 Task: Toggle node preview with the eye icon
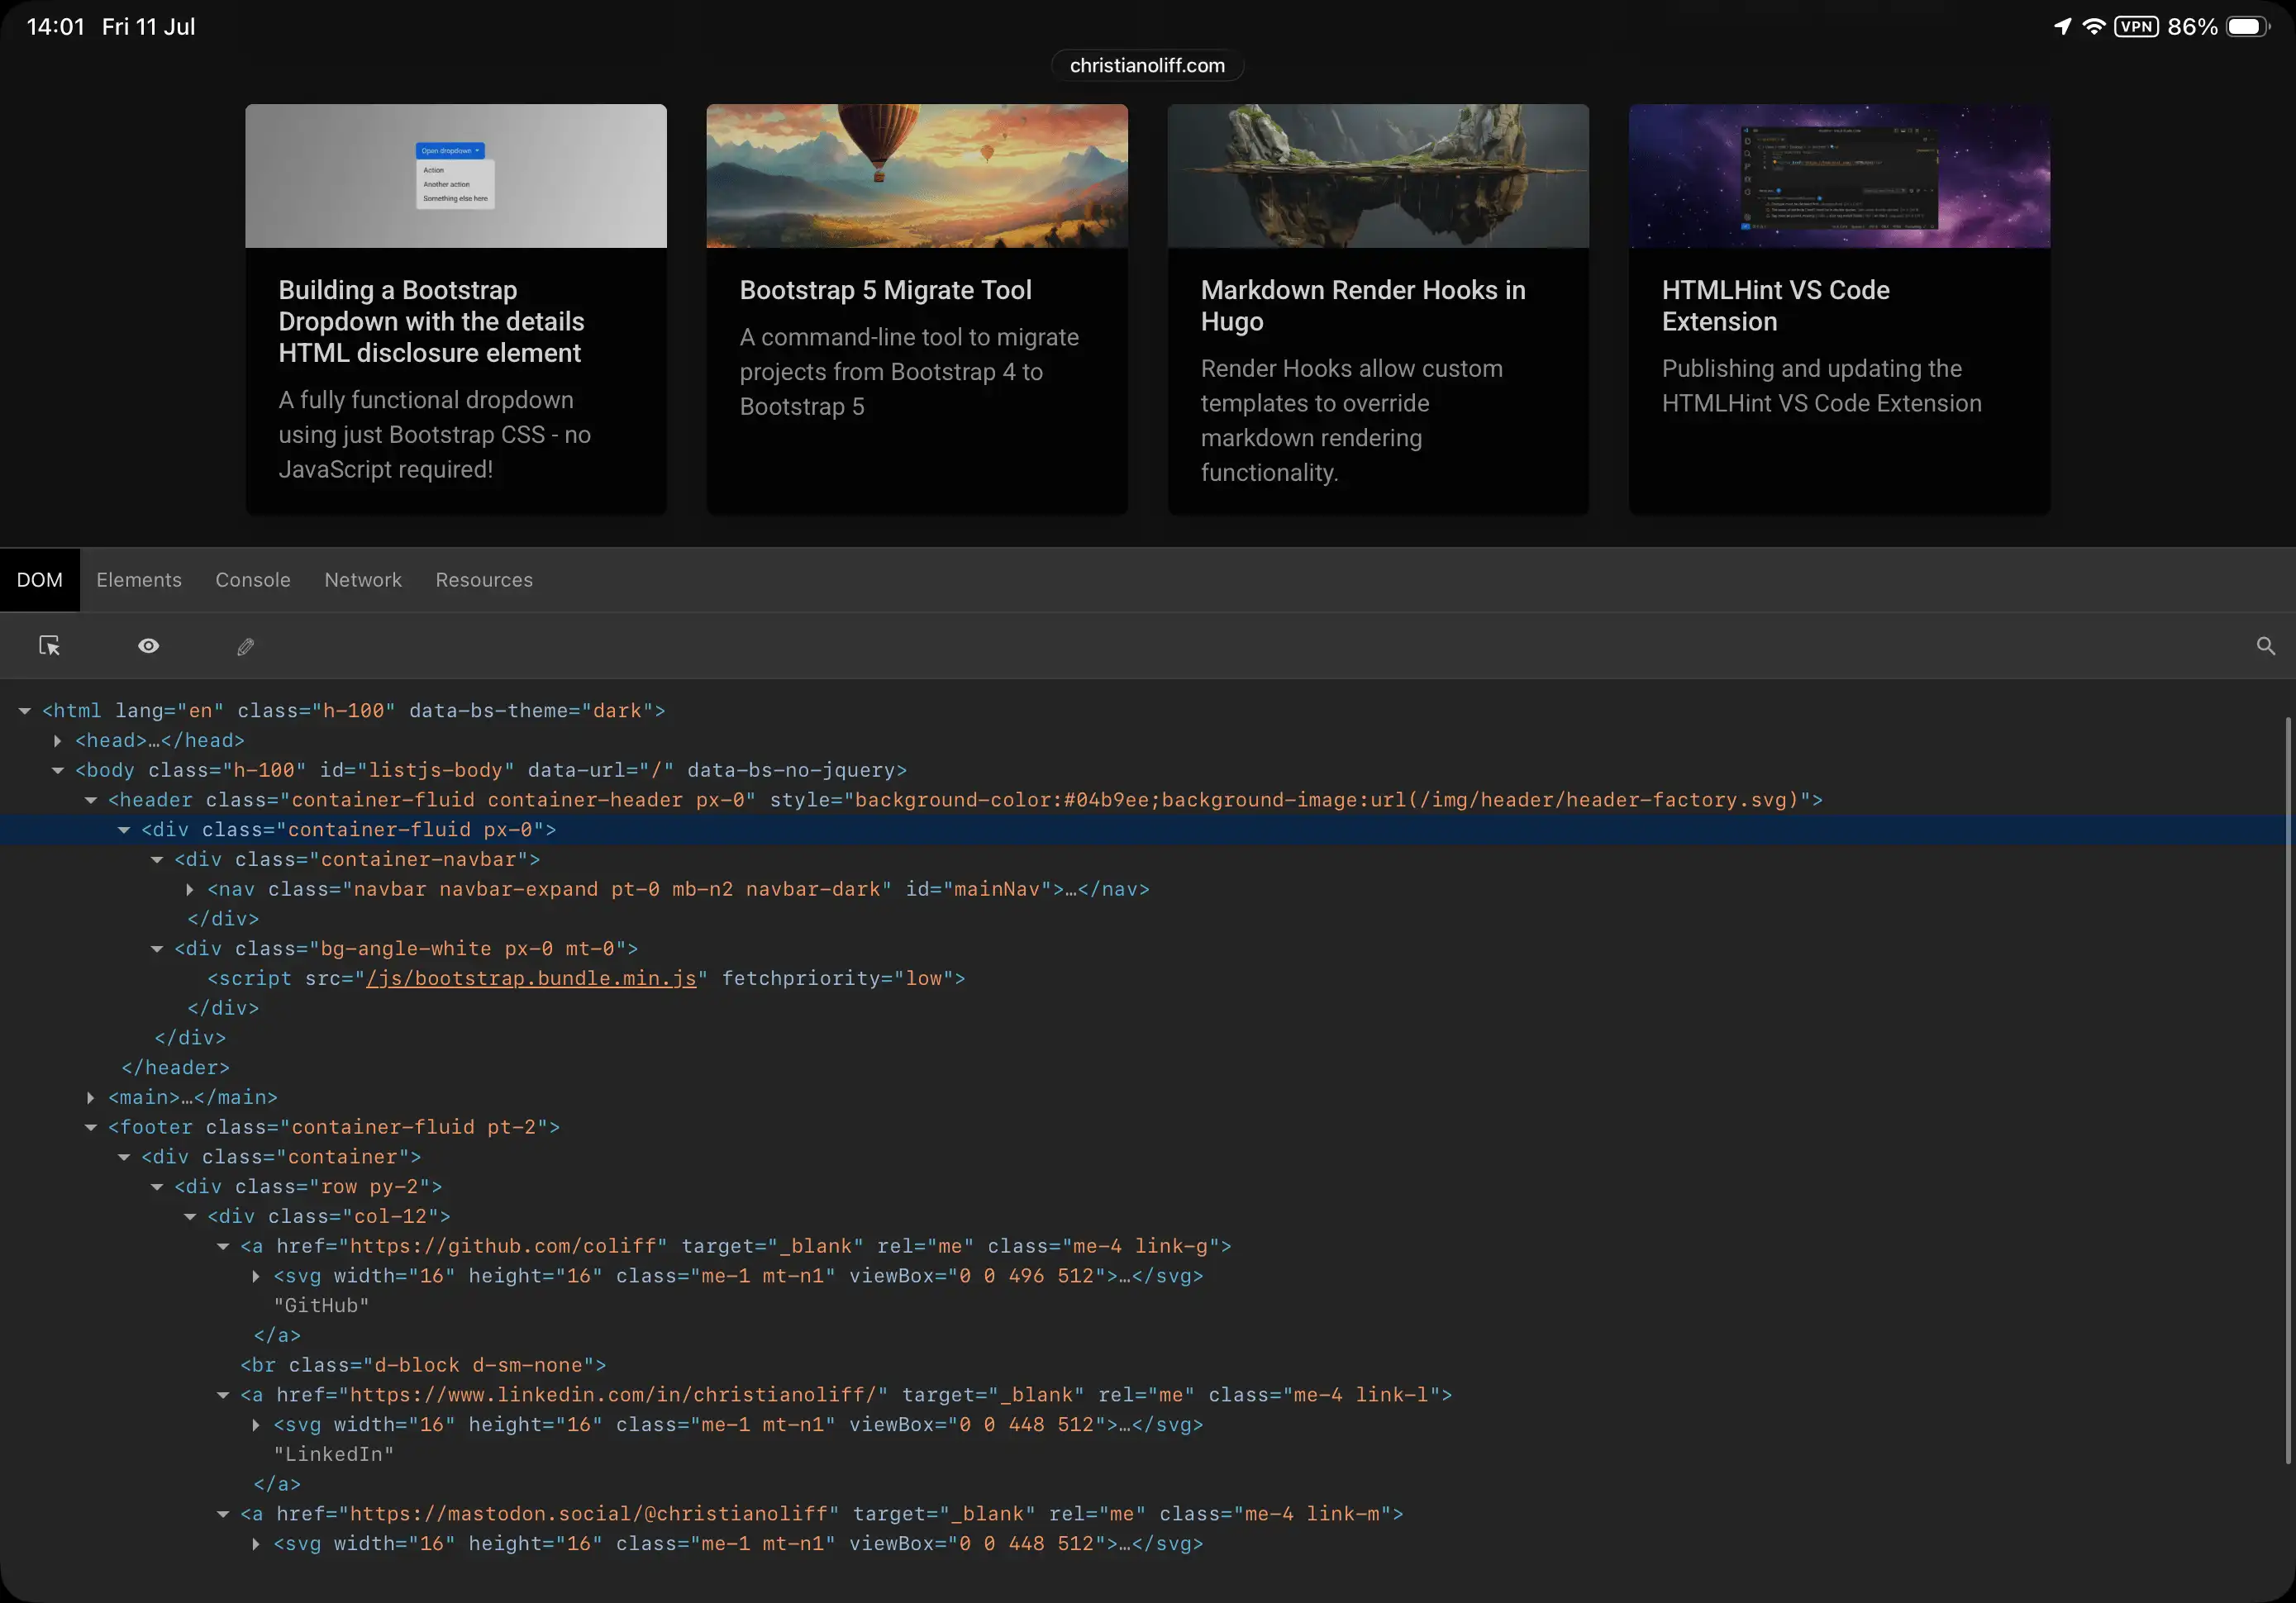pos(148,646)
